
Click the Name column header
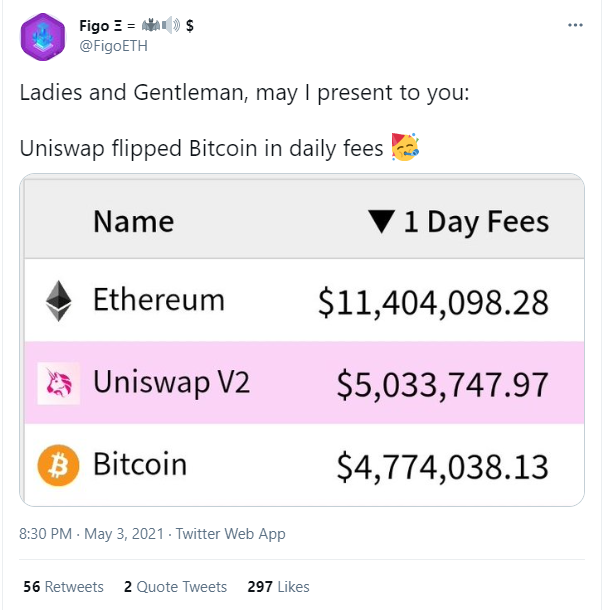click(x=133, y=221)
